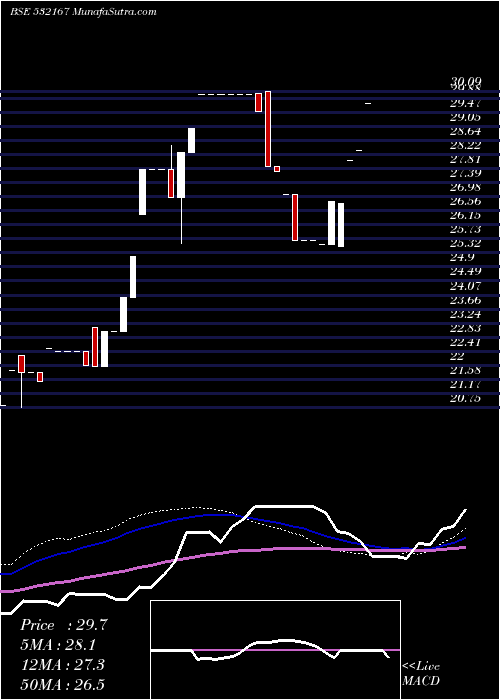Click the 27.39 price axis label
The width and height of the screenshot is (500, 700).
click(466, 174)
